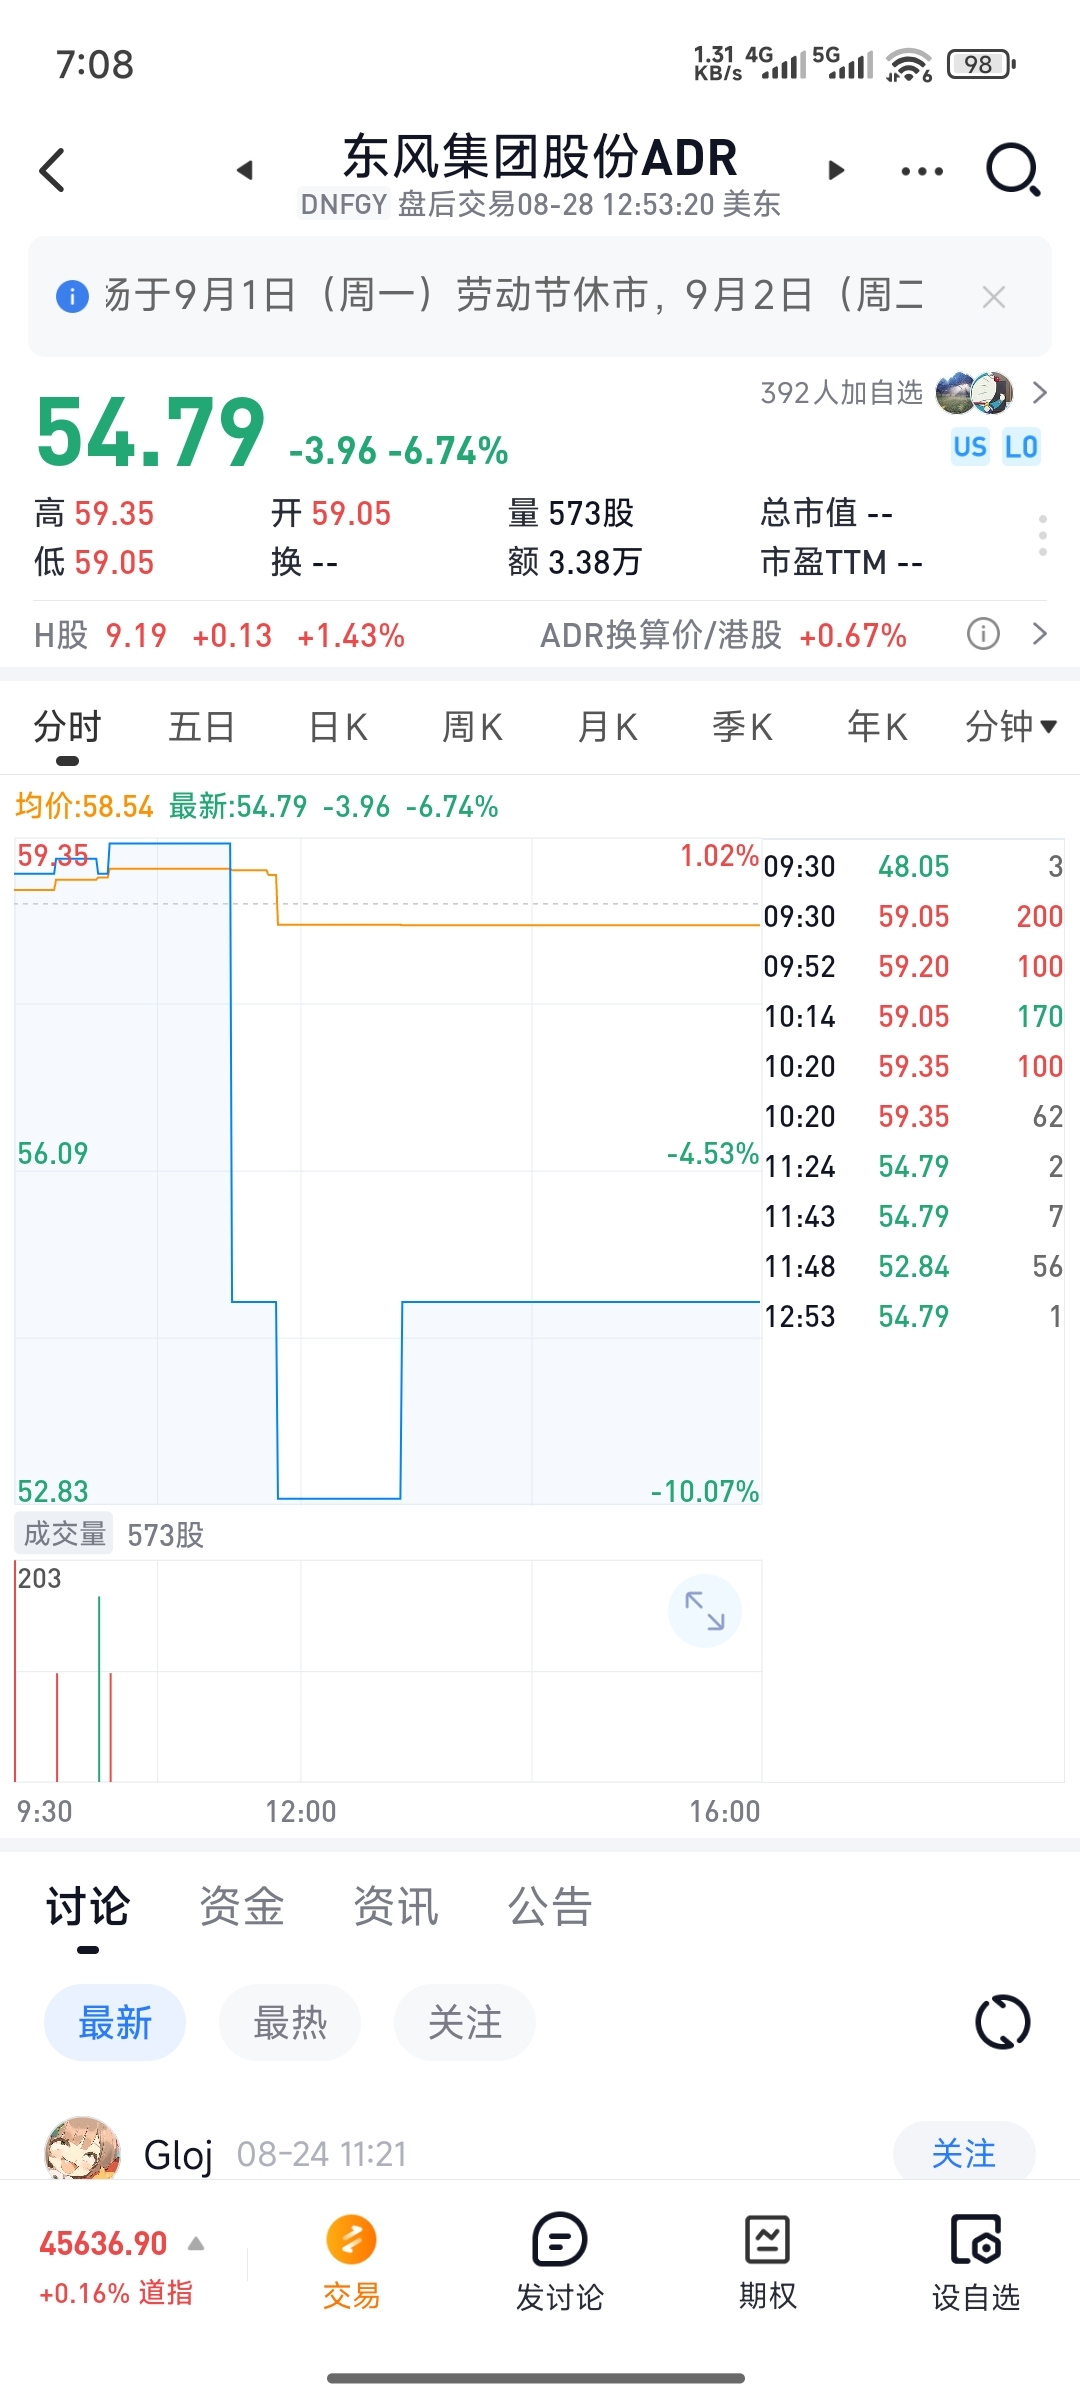Open the three-dot more options menu

coord(921,171)
